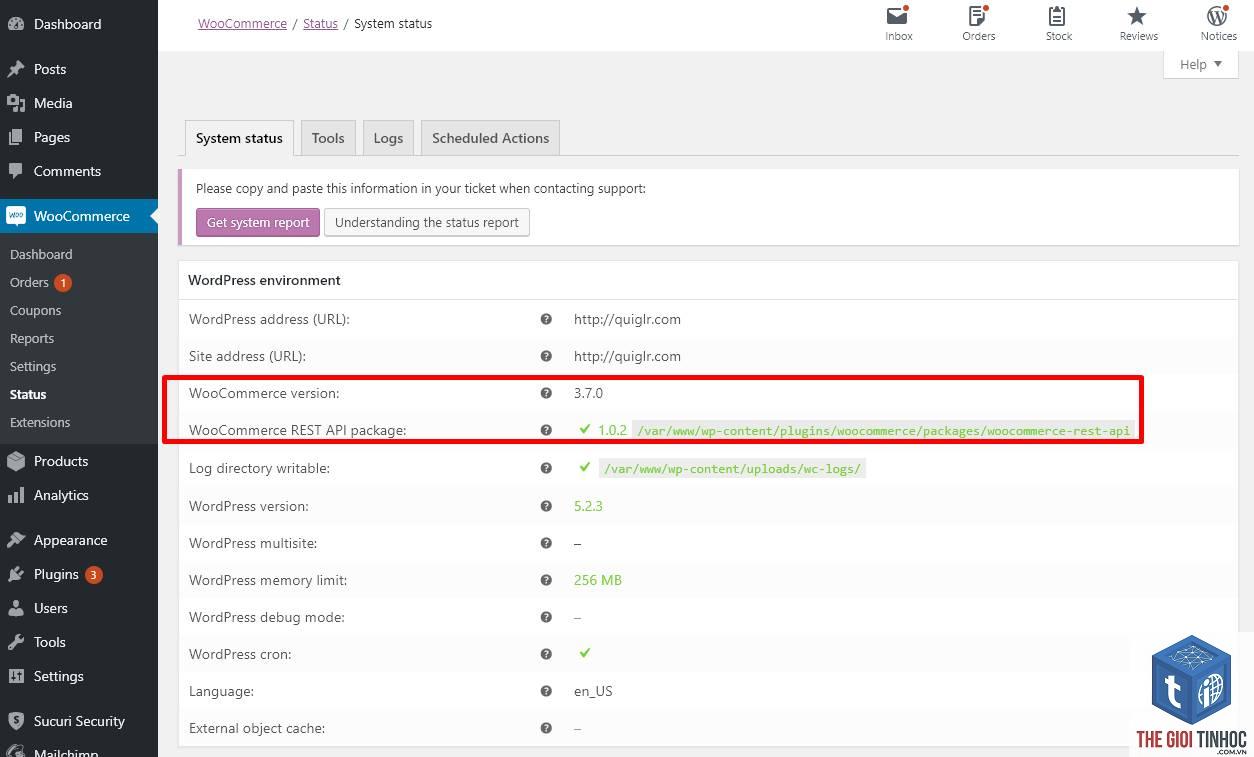Viewport: 1254px width, 757px height.
Task: Click help tip beside WordPress debug mode
Action: point(546,617)
